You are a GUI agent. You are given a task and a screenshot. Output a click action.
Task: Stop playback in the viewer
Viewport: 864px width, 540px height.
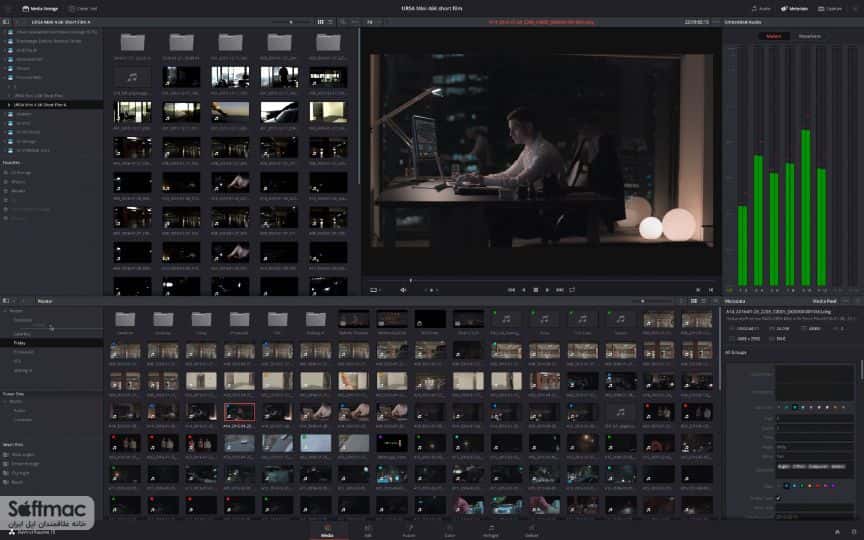536,290
